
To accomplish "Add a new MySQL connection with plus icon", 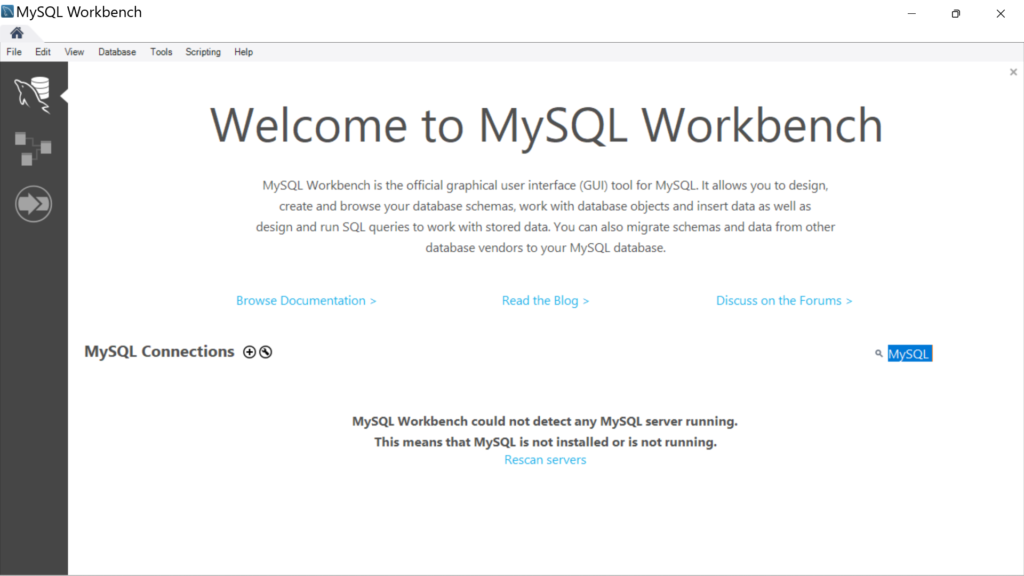I will point(249,352).
